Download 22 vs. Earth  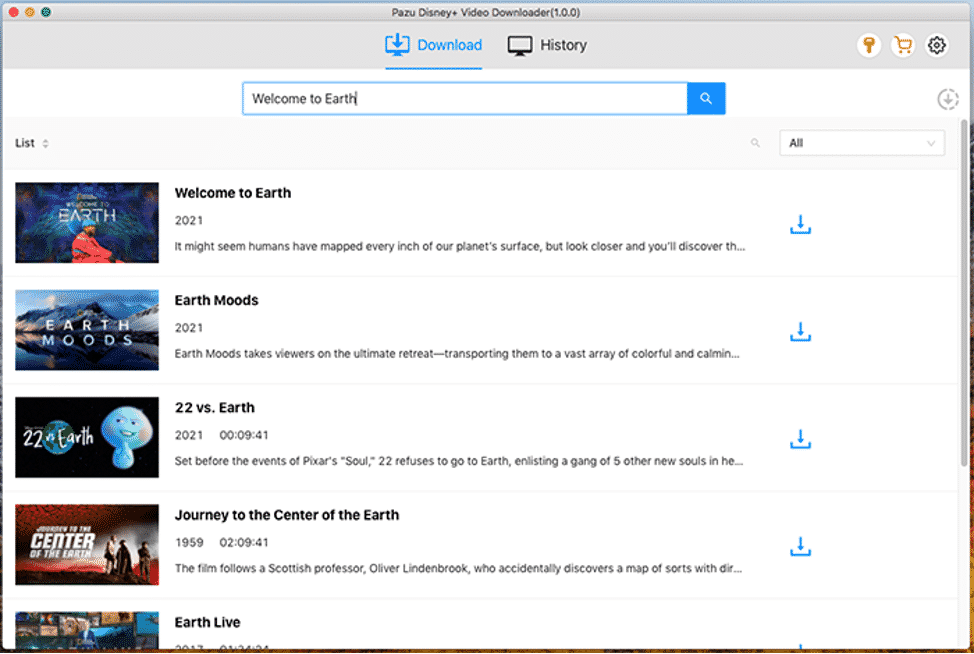pos(800,438)
